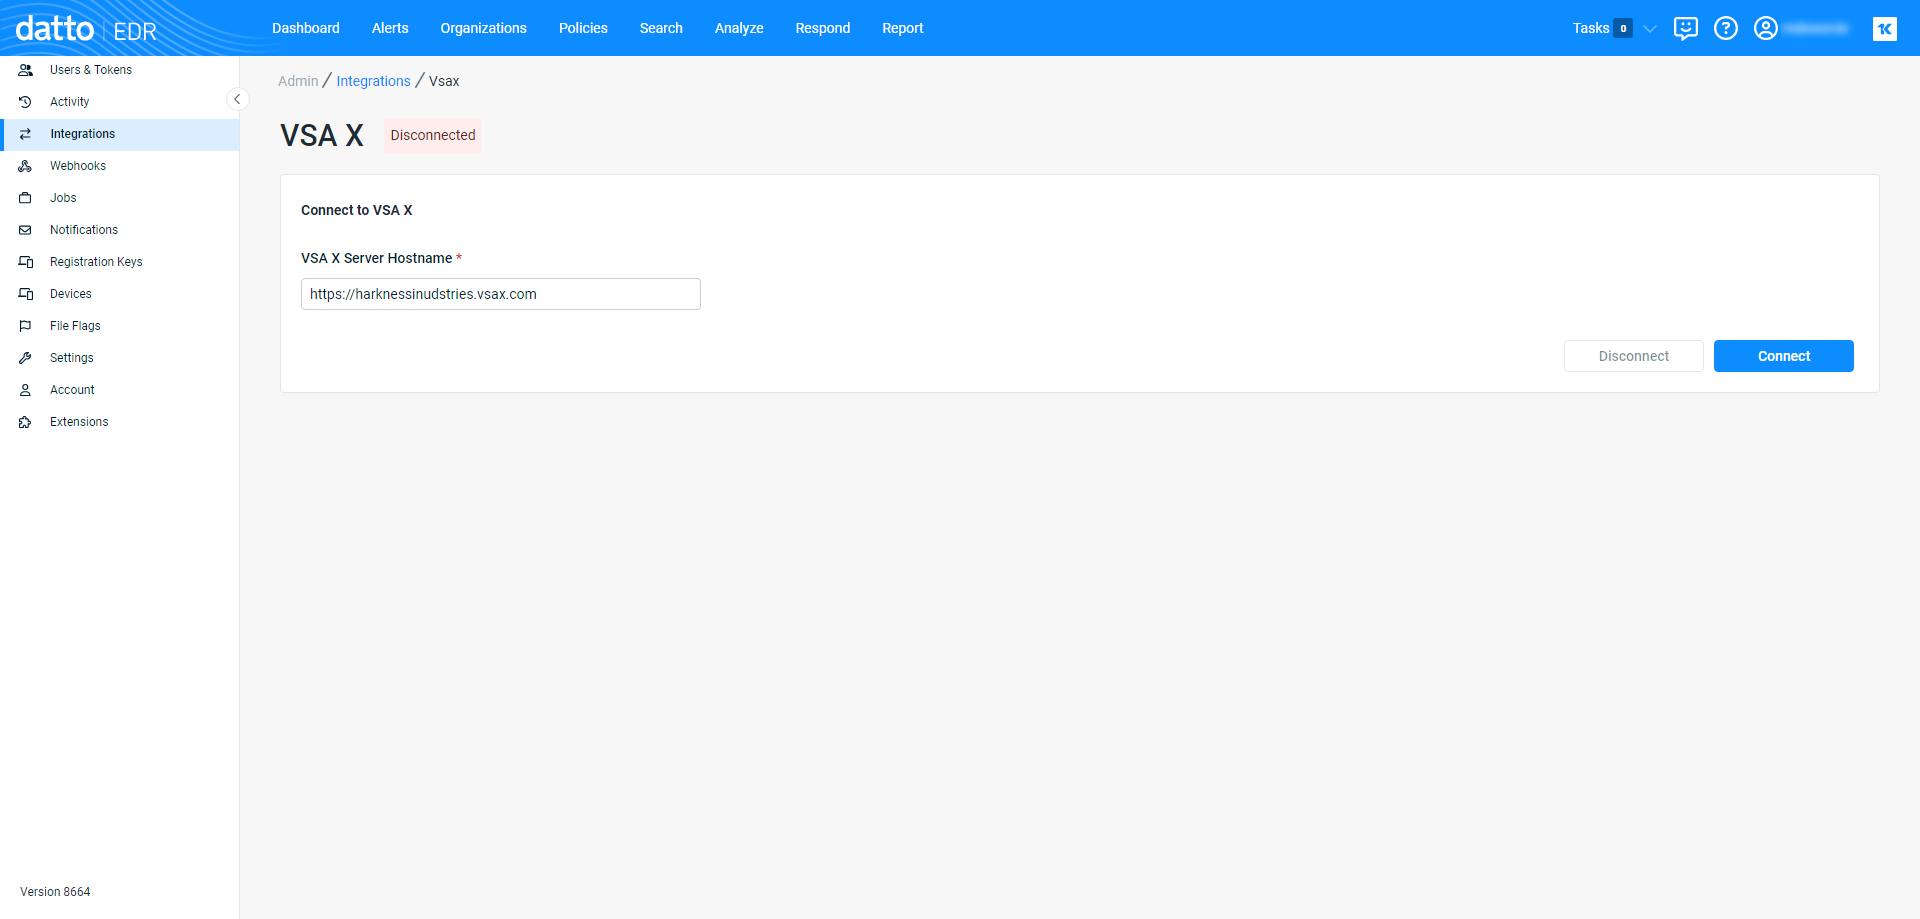Focus the VSA X Server Hostname field
The width and height of the screenshot is (1920, 919).
501,294
